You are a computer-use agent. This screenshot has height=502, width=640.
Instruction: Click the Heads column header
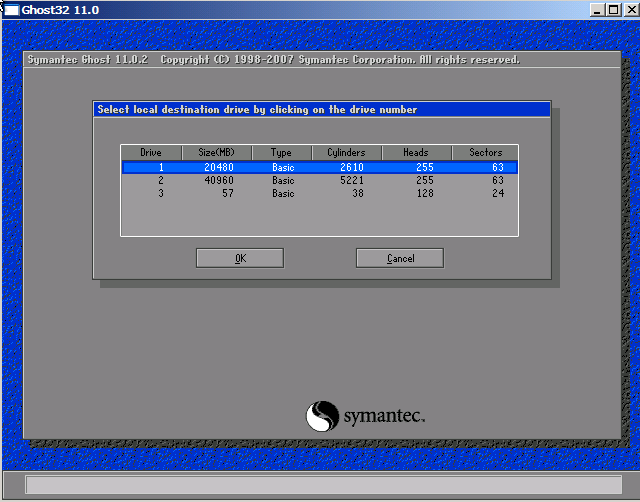pos(416,153)
